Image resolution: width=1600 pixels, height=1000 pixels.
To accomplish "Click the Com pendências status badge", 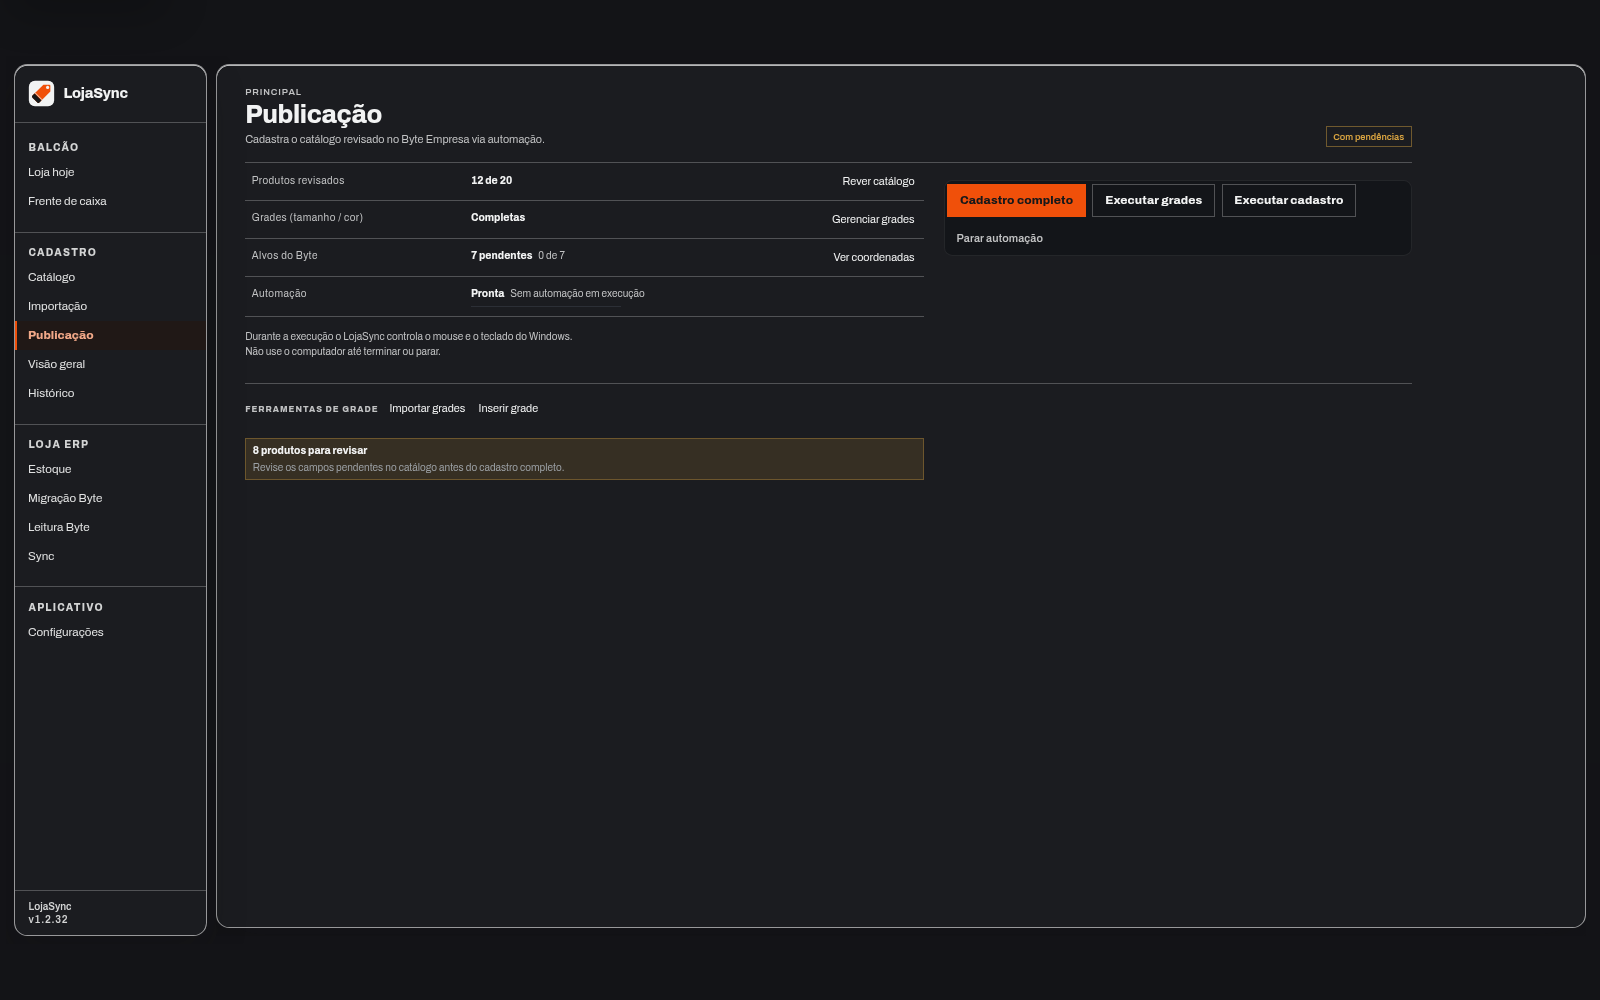I will (1368, 137).
